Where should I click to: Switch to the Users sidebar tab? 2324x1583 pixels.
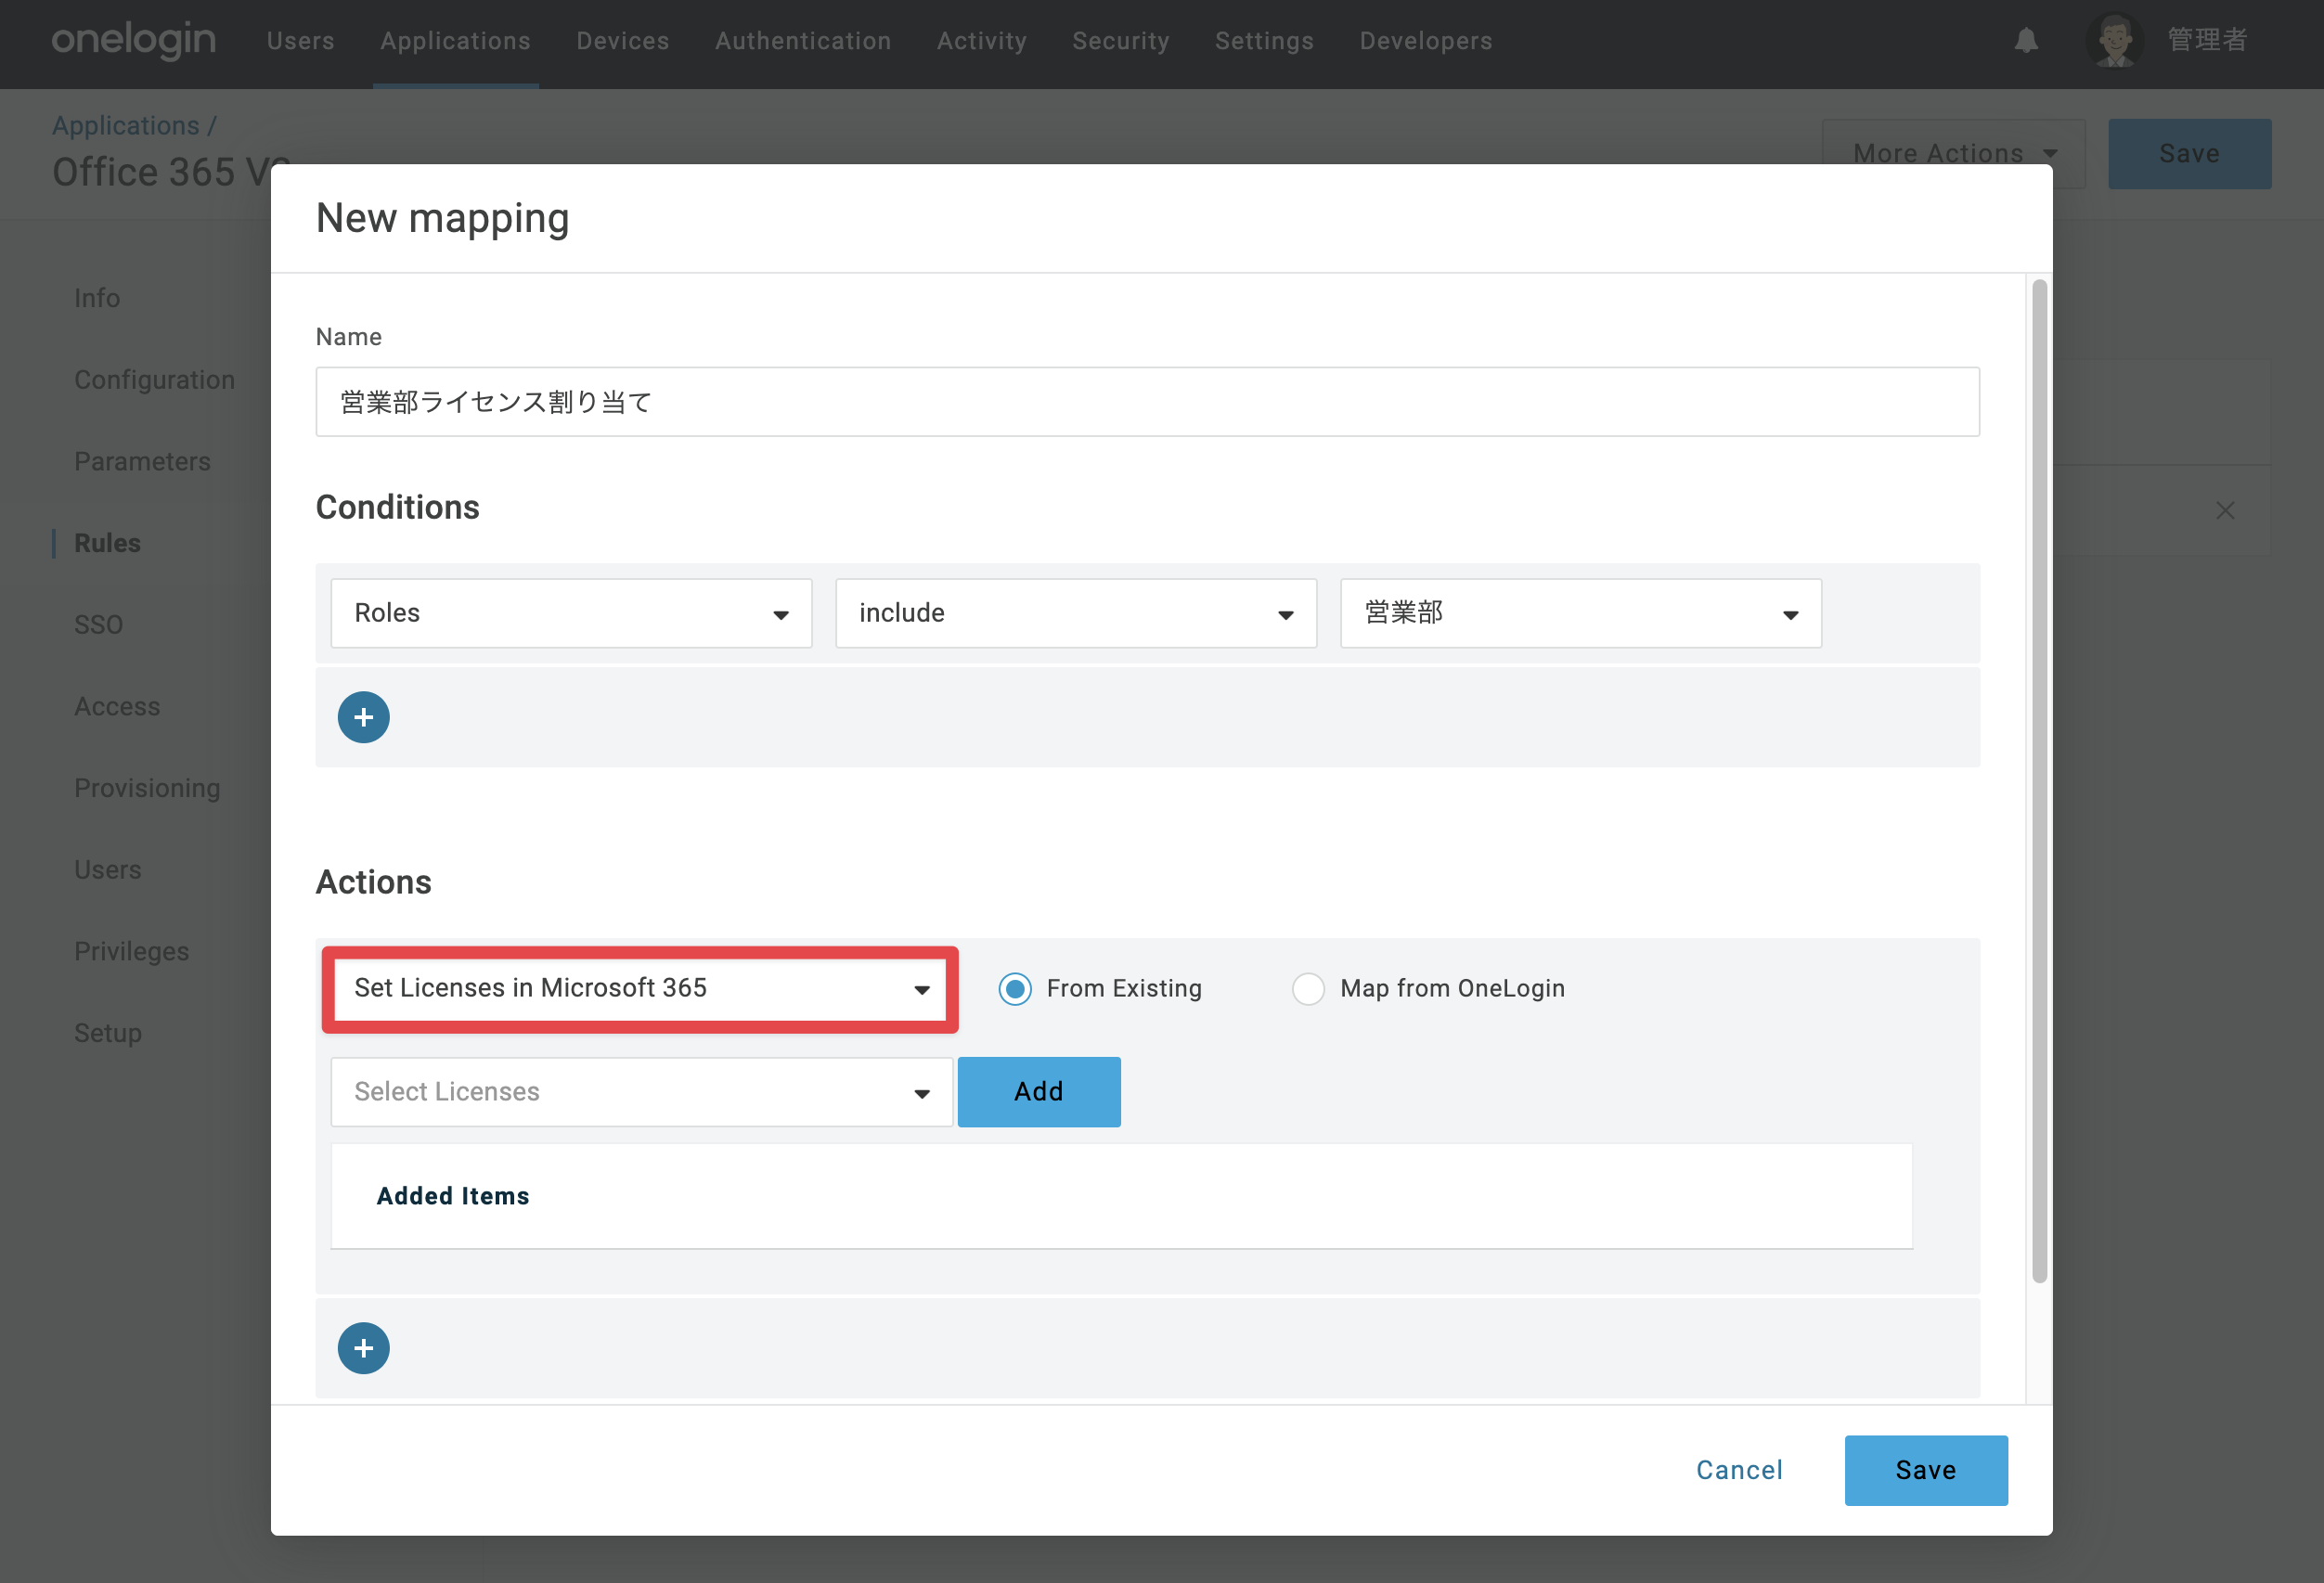tap(107, 870)
